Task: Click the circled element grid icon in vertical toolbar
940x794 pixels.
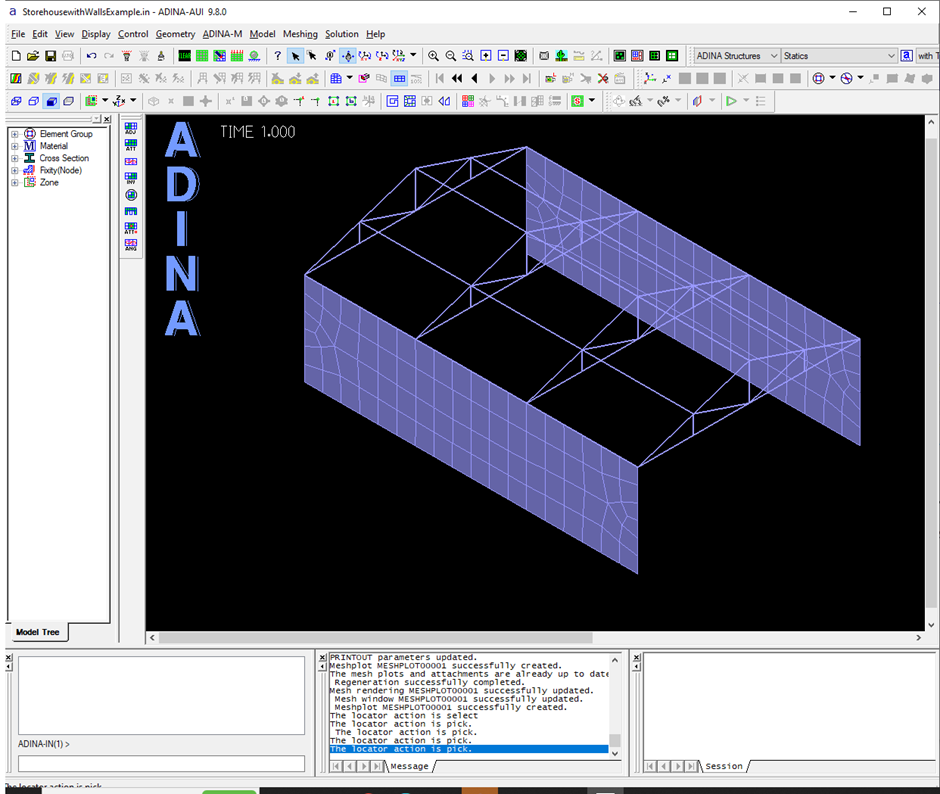Action: click(x=131, y=195)
